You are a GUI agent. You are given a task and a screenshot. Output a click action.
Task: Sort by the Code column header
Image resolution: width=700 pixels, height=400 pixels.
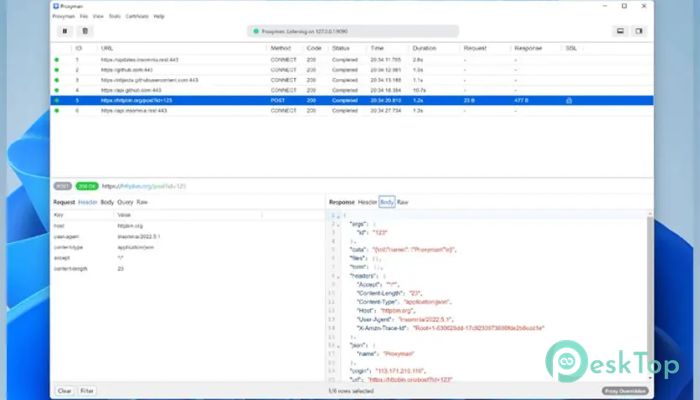314,48
